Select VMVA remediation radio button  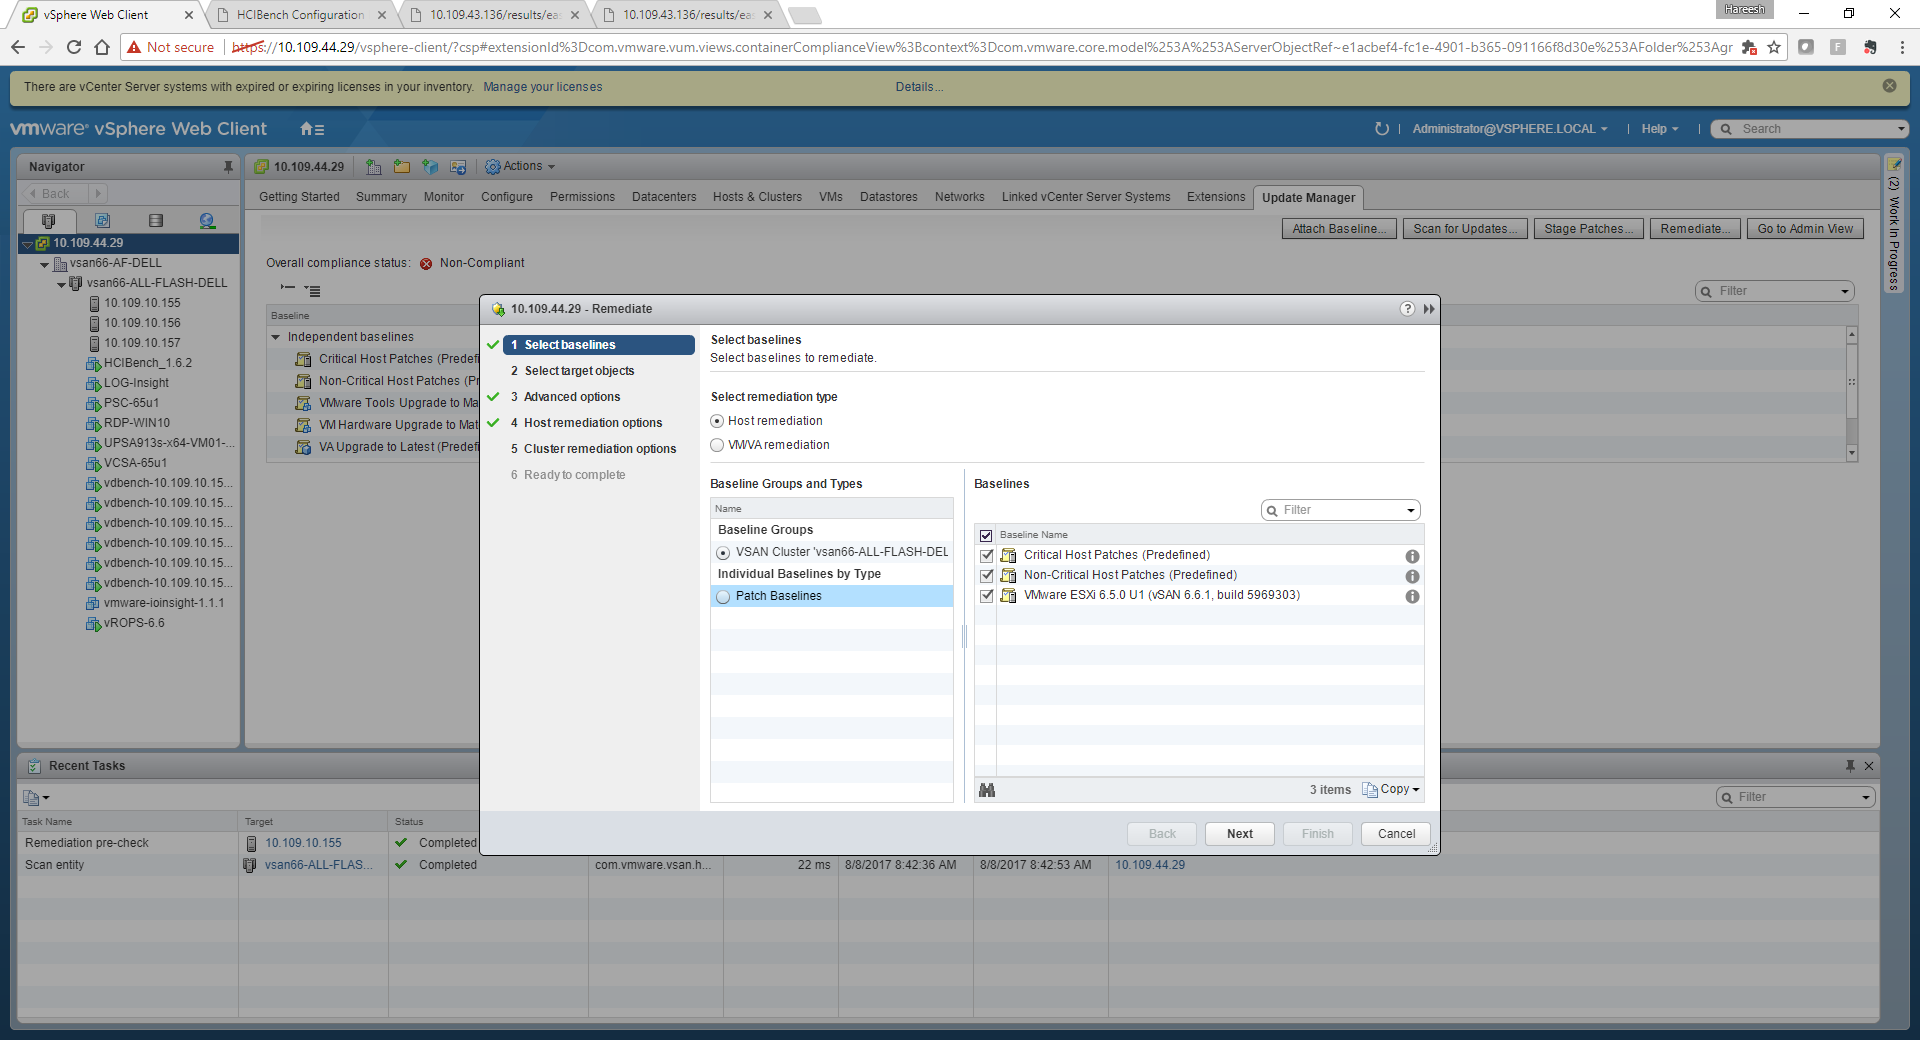[717, 445]
